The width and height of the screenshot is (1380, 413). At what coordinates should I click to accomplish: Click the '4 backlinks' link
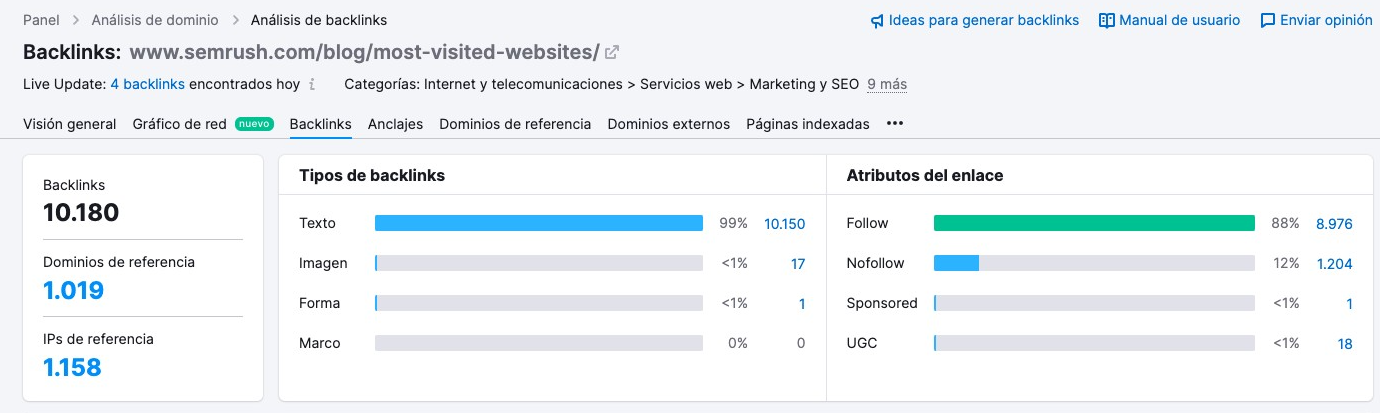(x=147, y=85)
